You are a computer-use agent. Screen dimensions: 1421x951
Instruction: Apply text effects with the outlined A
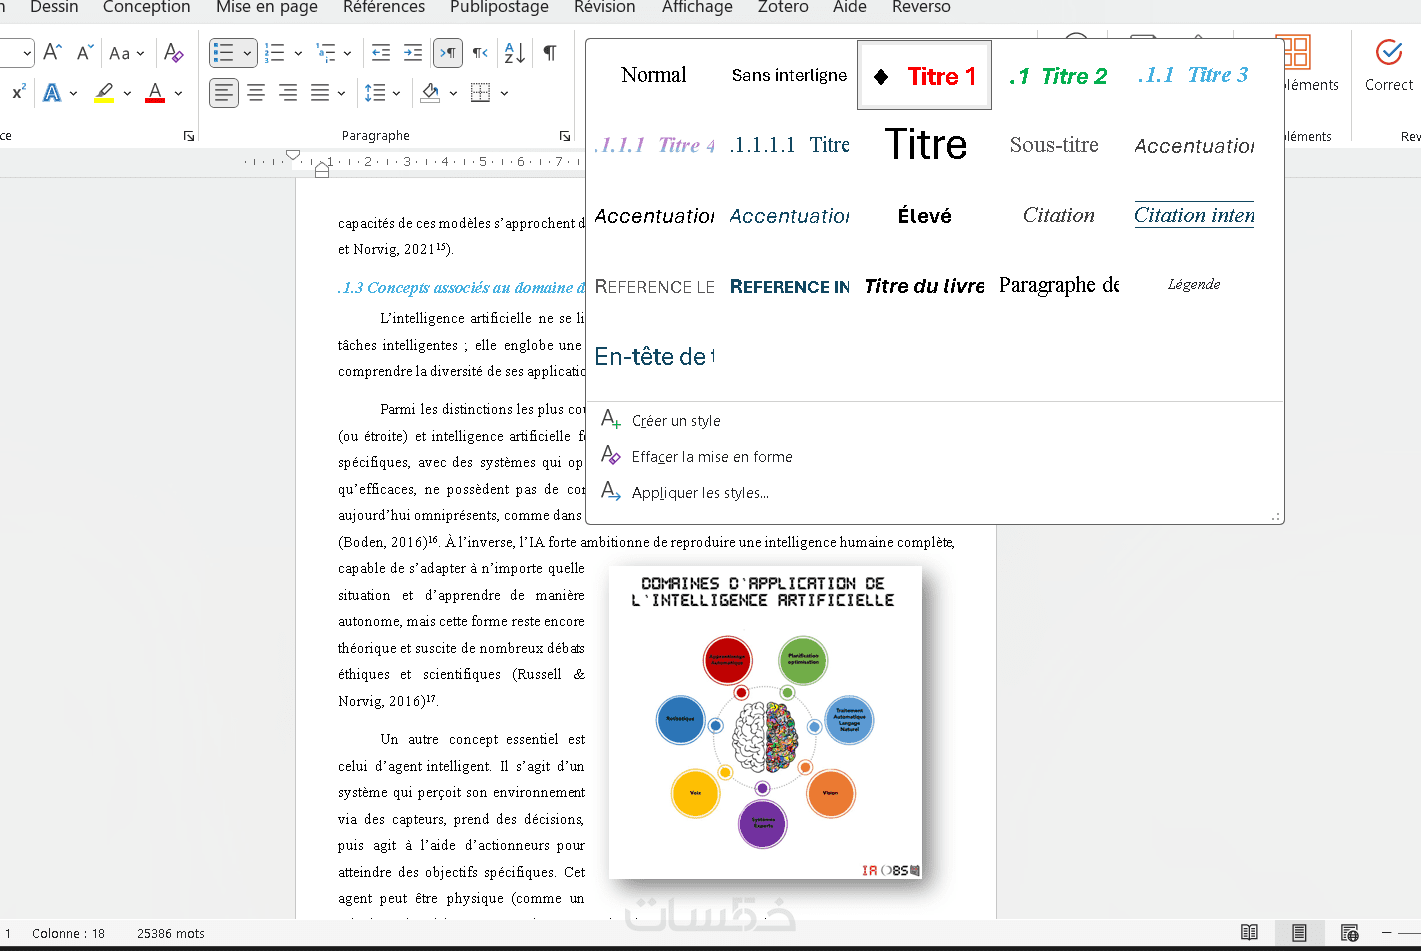pyautogui.click(x=52, y=93)
